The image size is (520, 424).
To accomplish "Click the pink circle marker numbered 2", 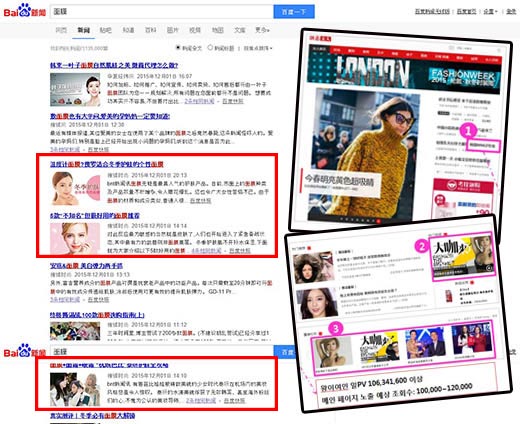I will (x=422, y=247).
